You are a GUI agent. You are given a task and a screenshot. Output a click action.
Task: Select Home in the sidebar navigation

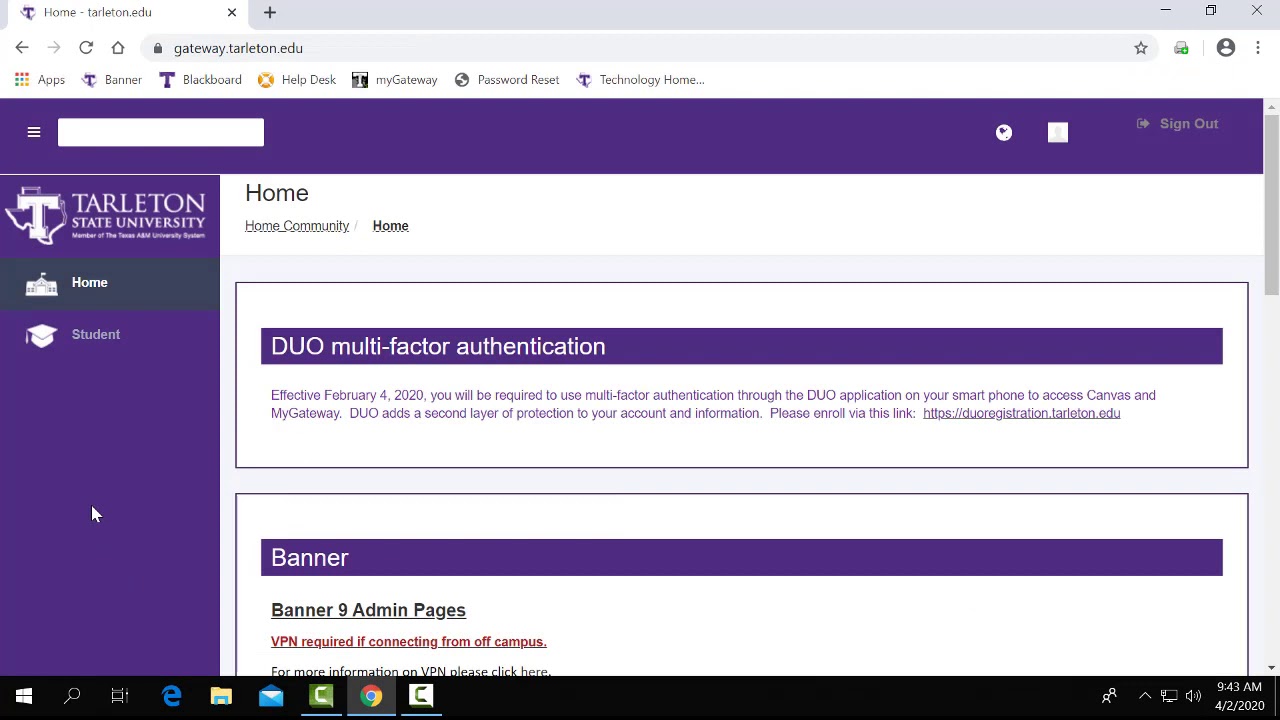pos(110,283)
